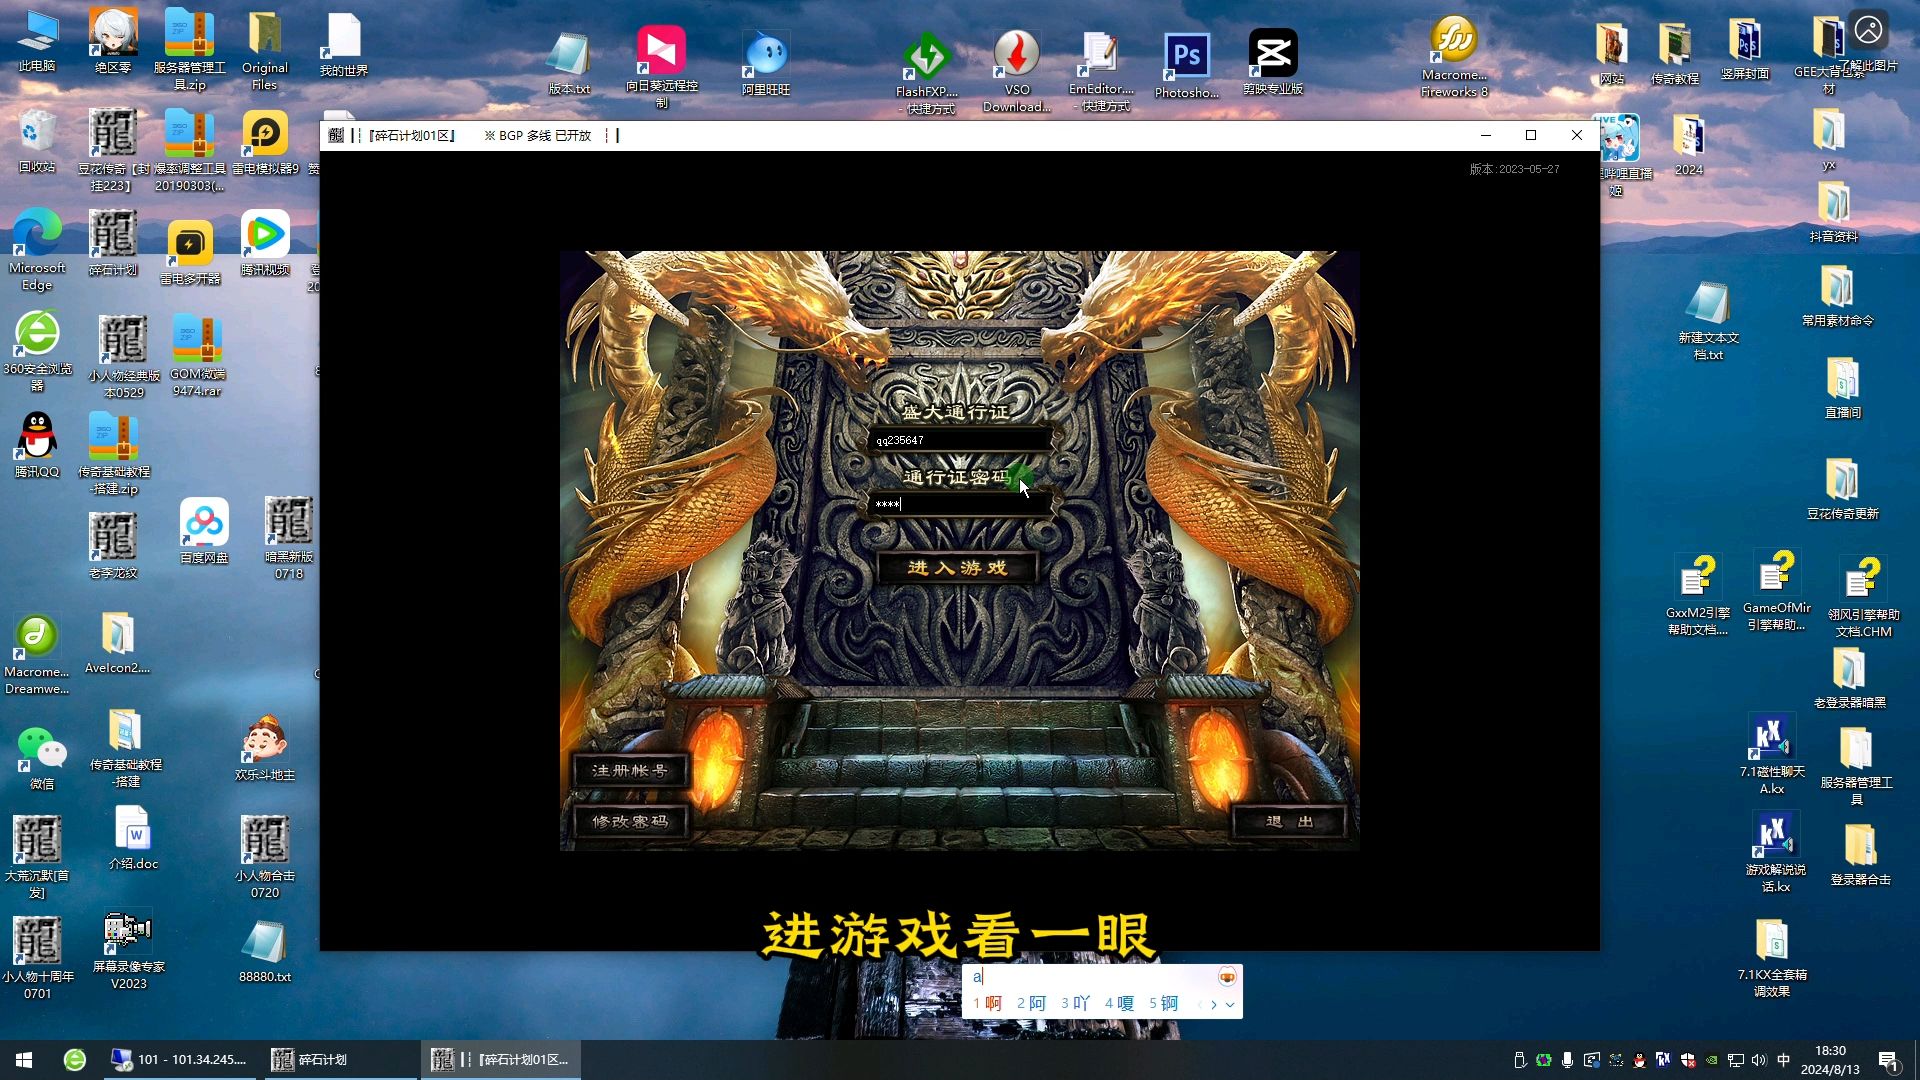Screen dimensions: 1920x1080
Task: Open the 此电脑 desktop icon
Action: [37, 43]
